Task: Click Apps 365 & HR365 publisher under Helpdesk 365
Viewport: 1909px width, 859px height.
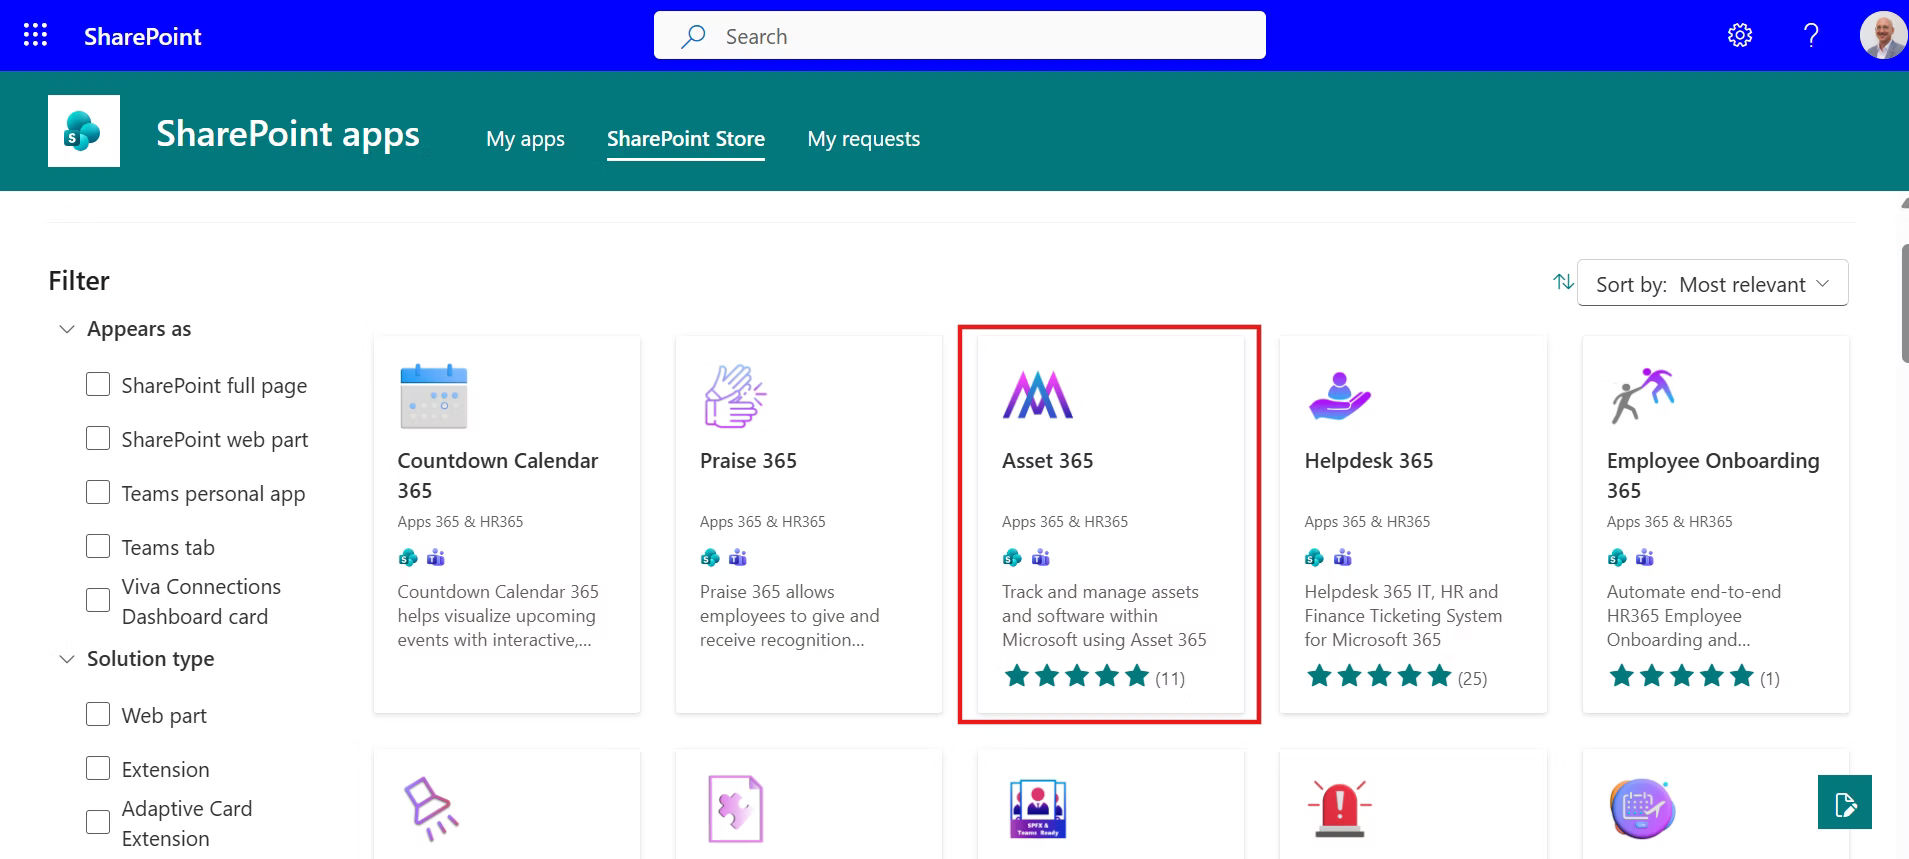Action: tap(1367, 522)
